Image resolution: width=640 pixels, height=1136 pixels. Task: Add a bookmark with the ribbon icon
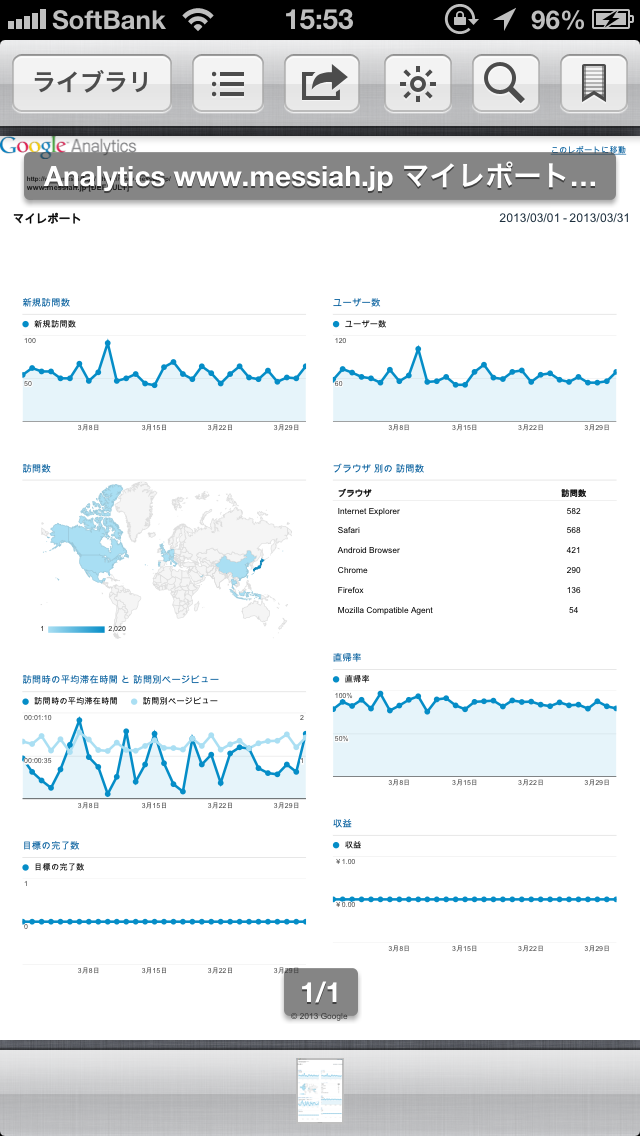[594, 83]
